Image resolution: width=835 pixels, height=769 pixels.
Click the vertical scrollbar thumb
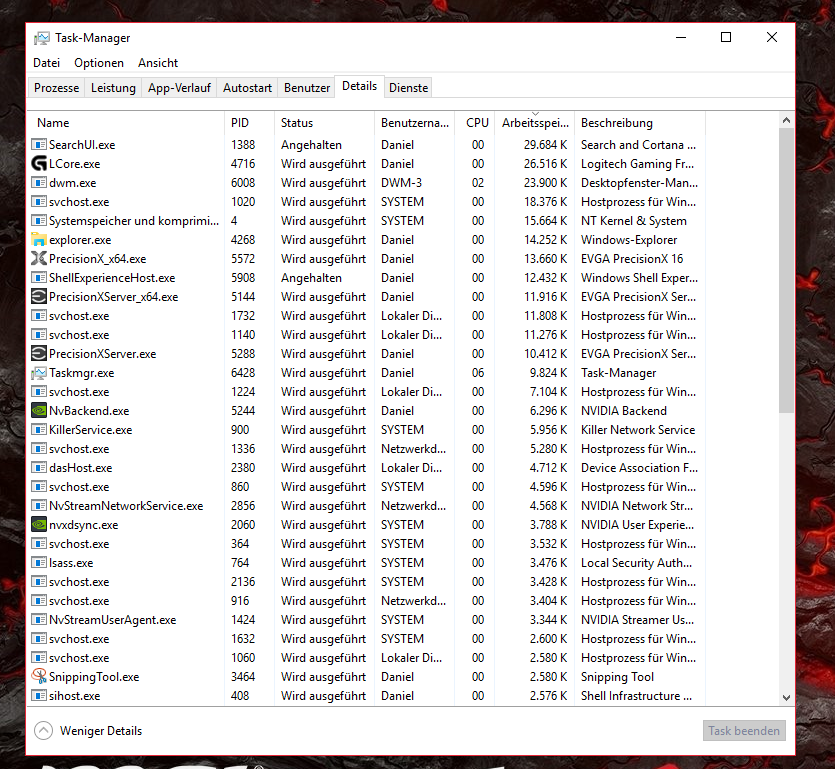(787, 270)
